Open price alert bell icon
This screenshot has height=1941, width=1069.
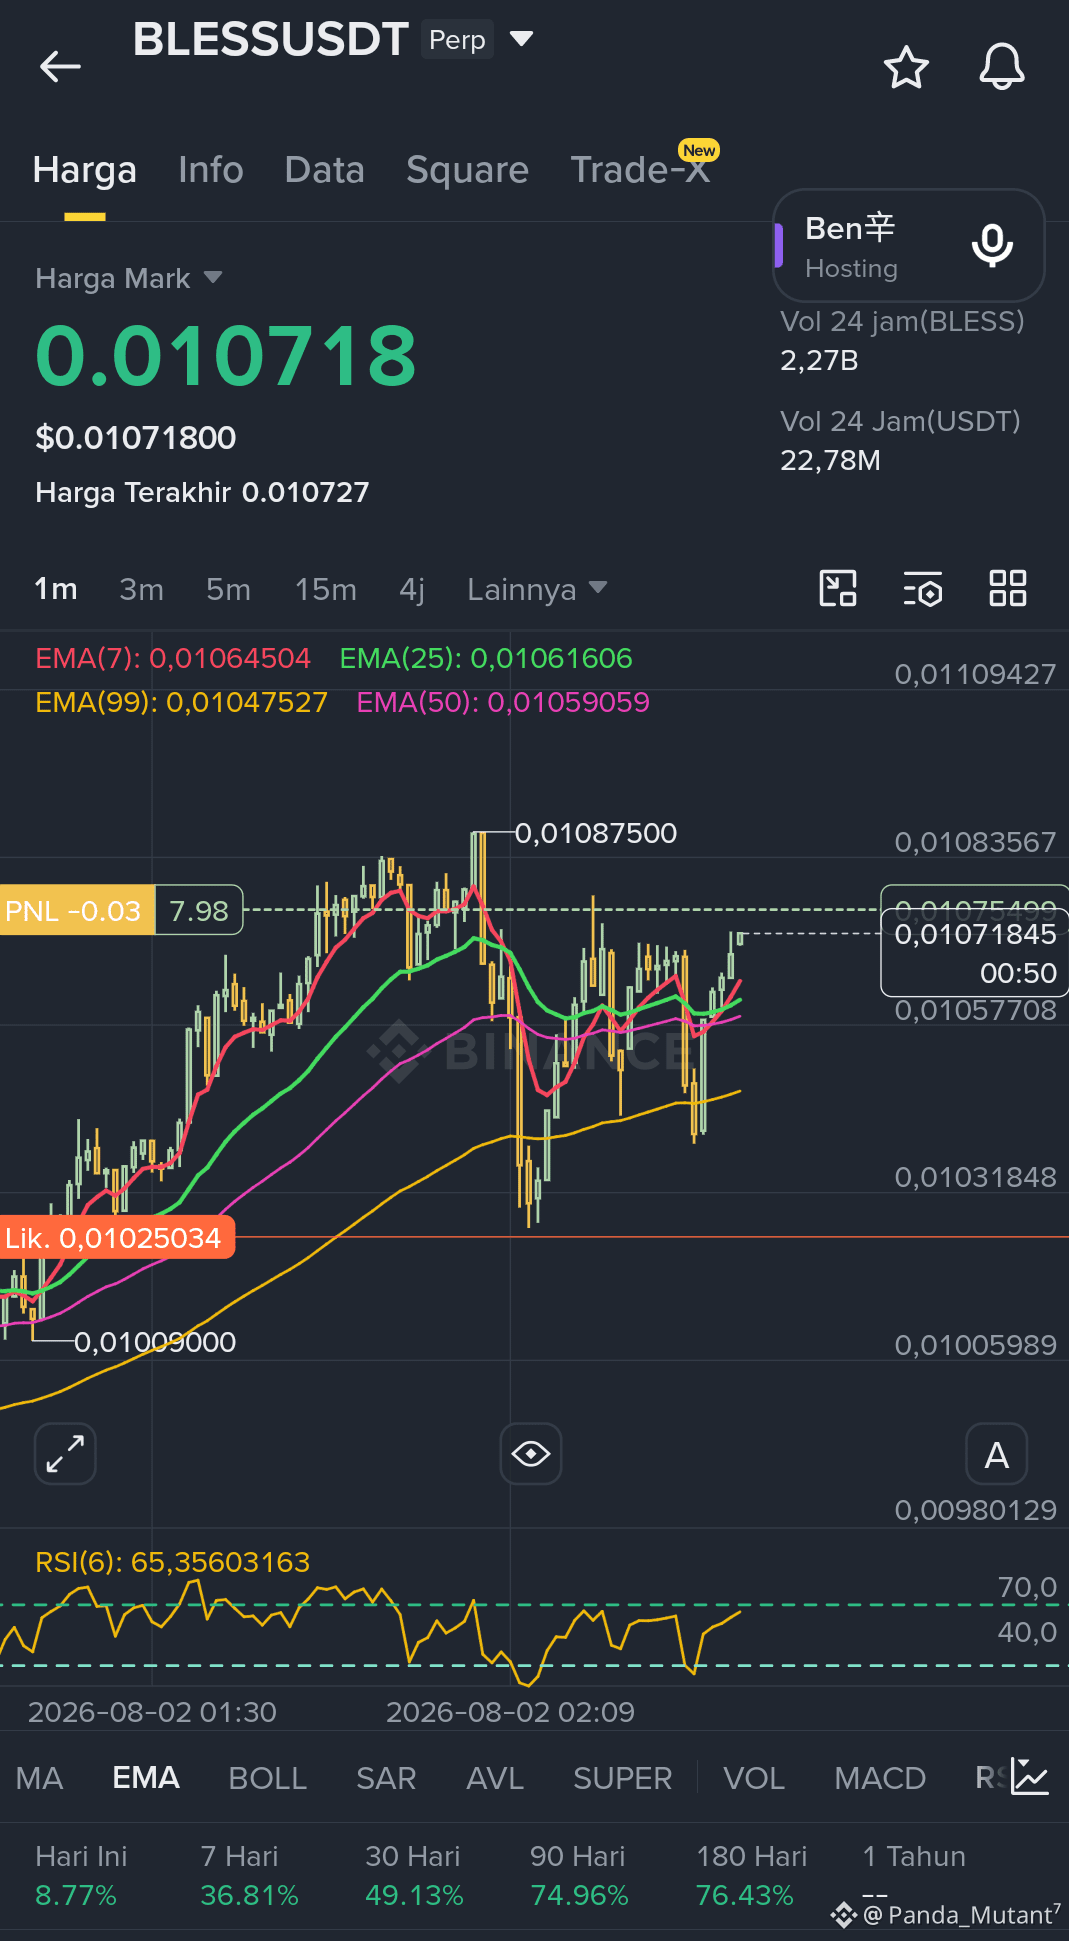[x=1001, y=67]
